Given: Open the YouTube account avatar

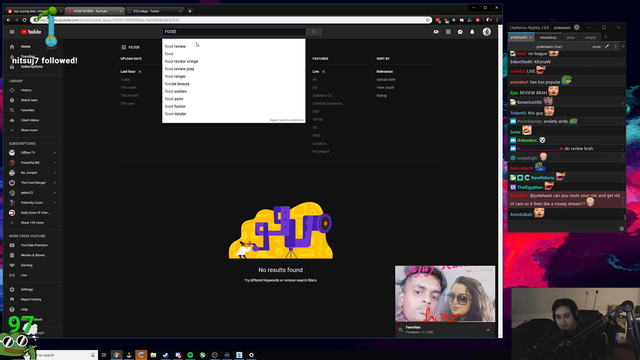Looking at the screenshot, I should pos(487,32).
